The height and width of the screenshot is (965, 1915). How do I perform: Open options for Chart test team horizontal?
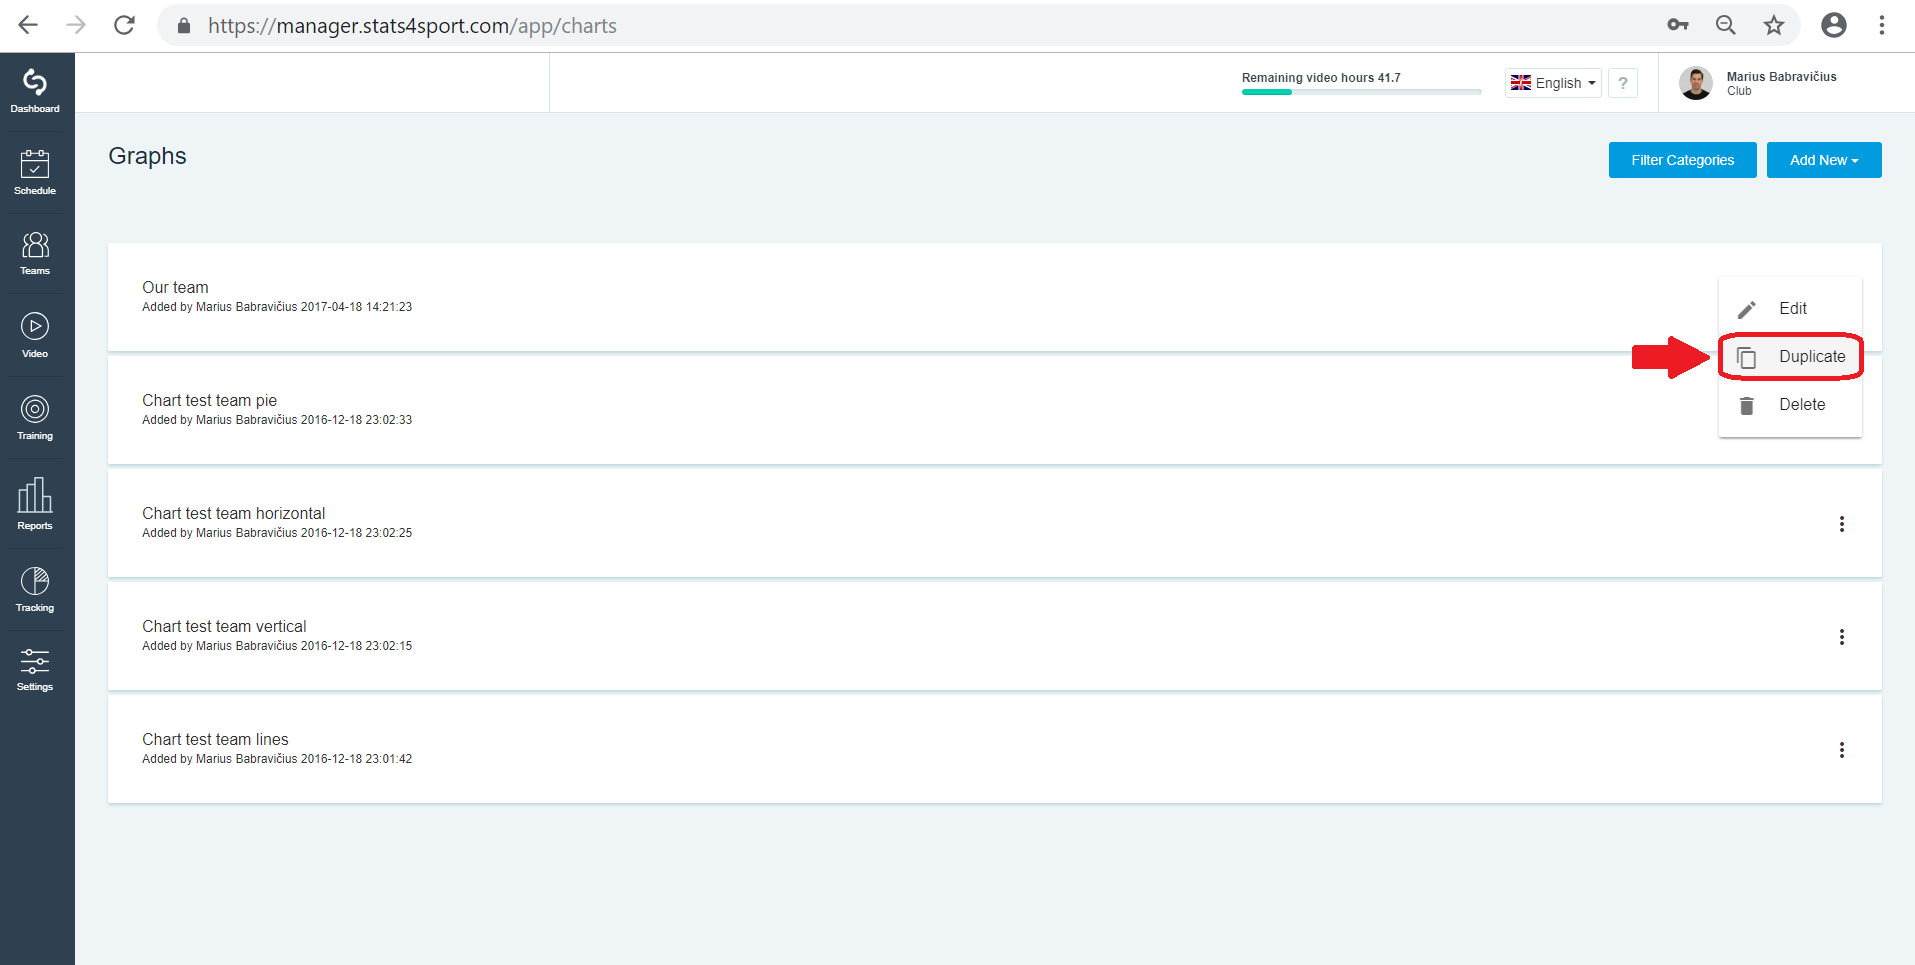tap(1842, 524)
